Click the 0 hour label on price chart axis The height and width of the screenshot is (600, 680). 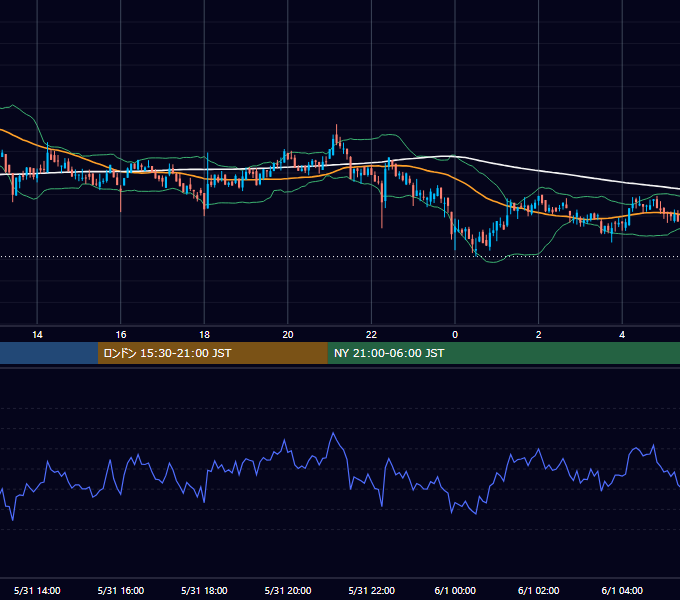tap(455, 335)
